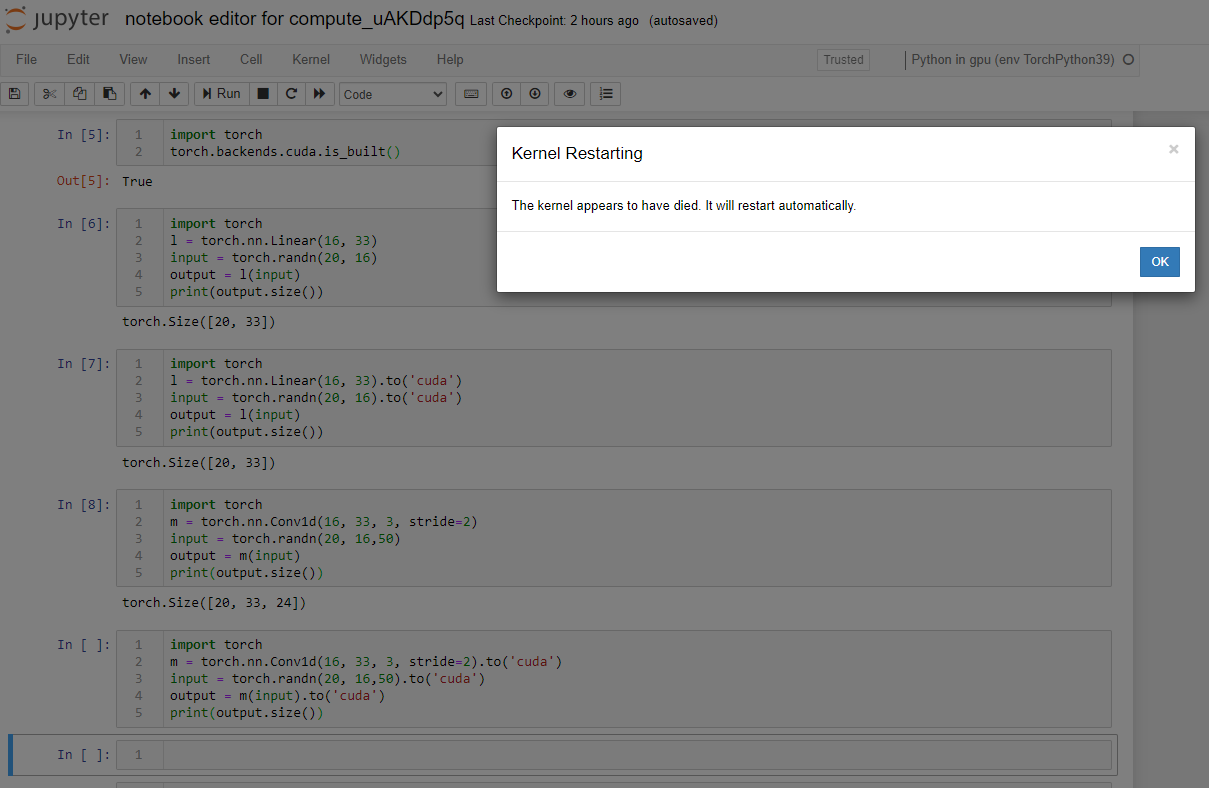Viewport: 1209px width, 788px height.
Task: Click the eye icon in the toolbar
Action: pyautogui.click(x=570, y=94)
